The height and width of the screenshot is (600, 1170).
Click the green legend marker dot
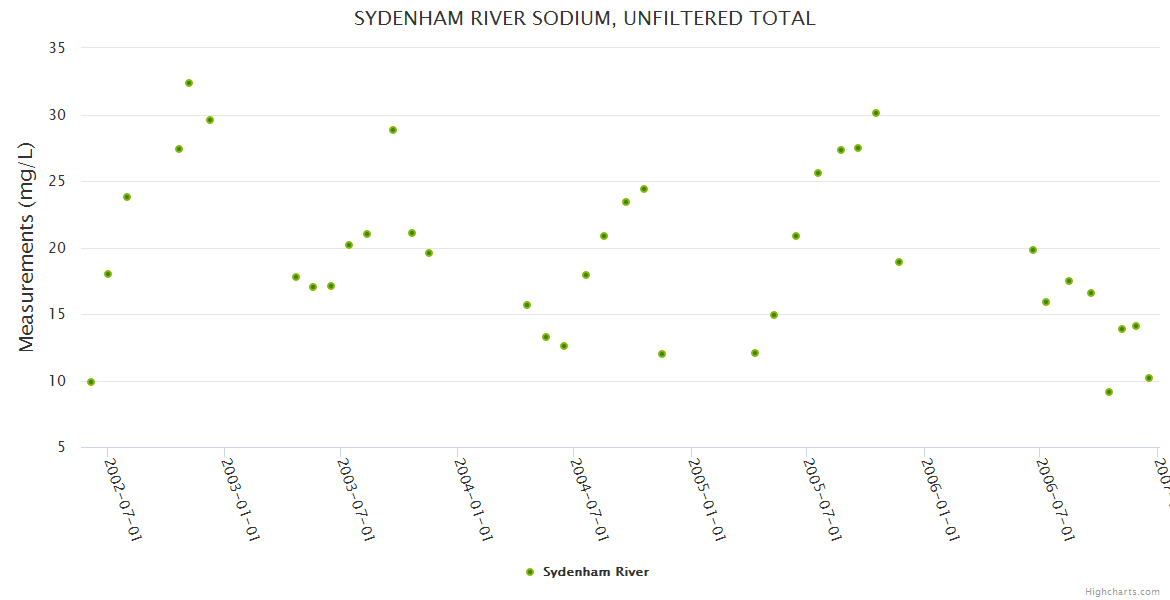tap(530, 572)
